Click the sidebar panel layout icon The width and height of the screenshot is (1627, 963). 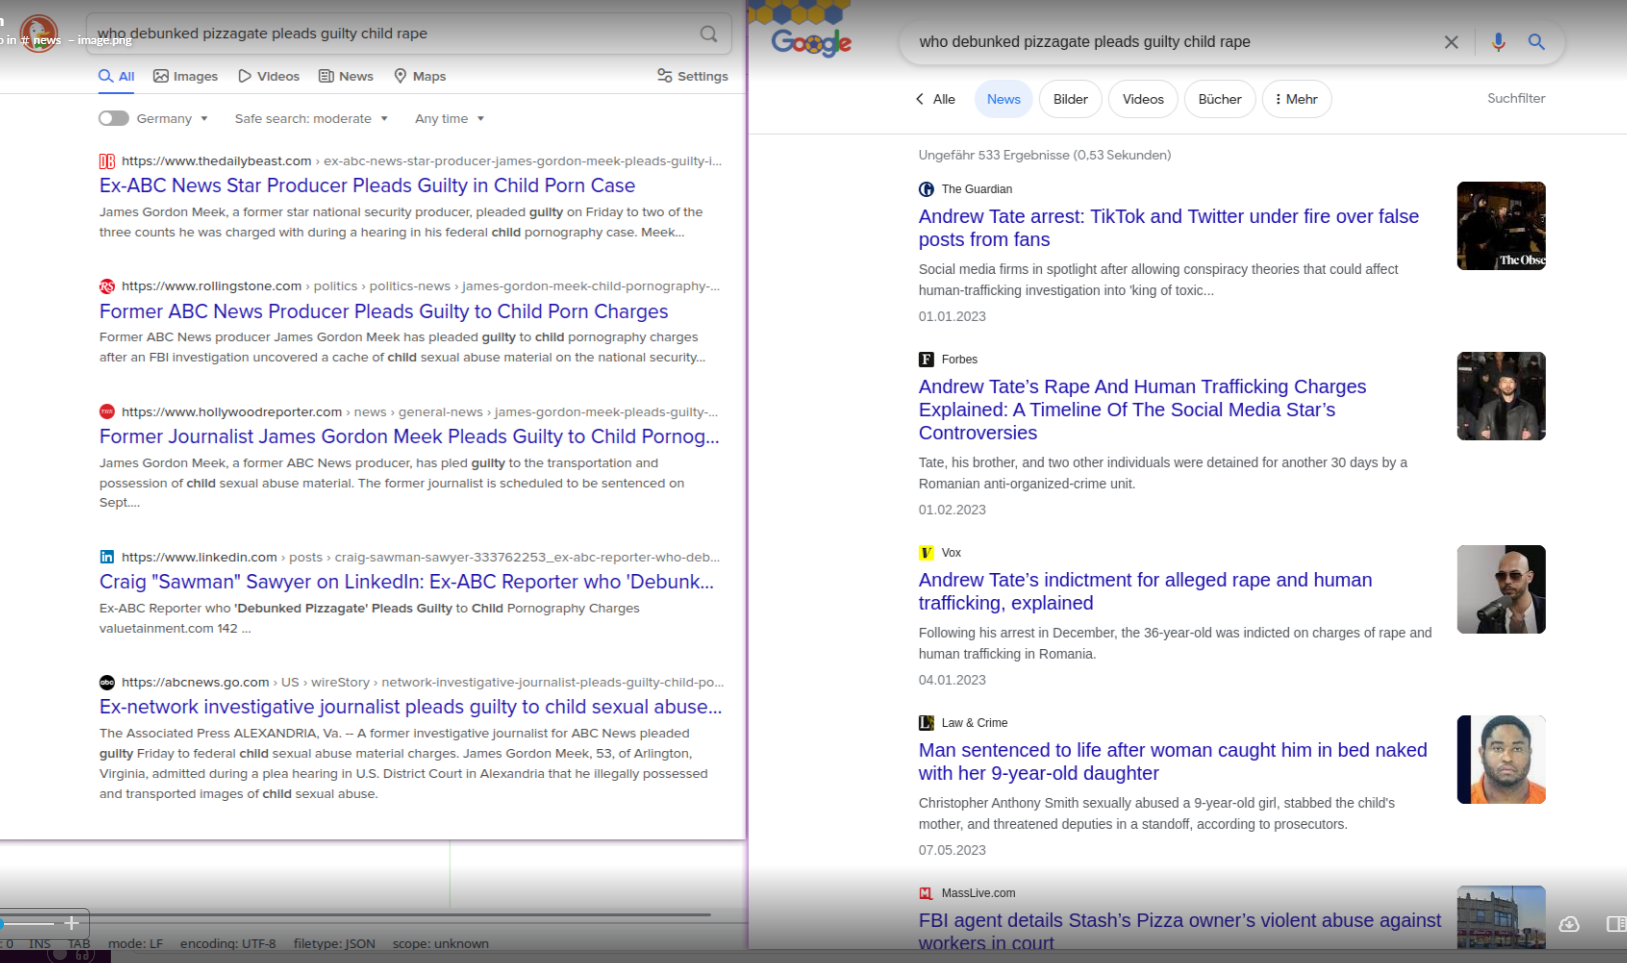(1615, 924)
